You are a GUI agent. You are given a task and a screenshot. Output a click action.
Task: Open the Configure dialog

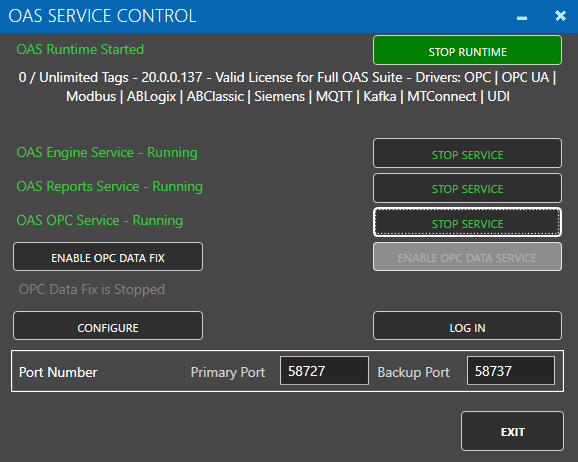point(108,326)
